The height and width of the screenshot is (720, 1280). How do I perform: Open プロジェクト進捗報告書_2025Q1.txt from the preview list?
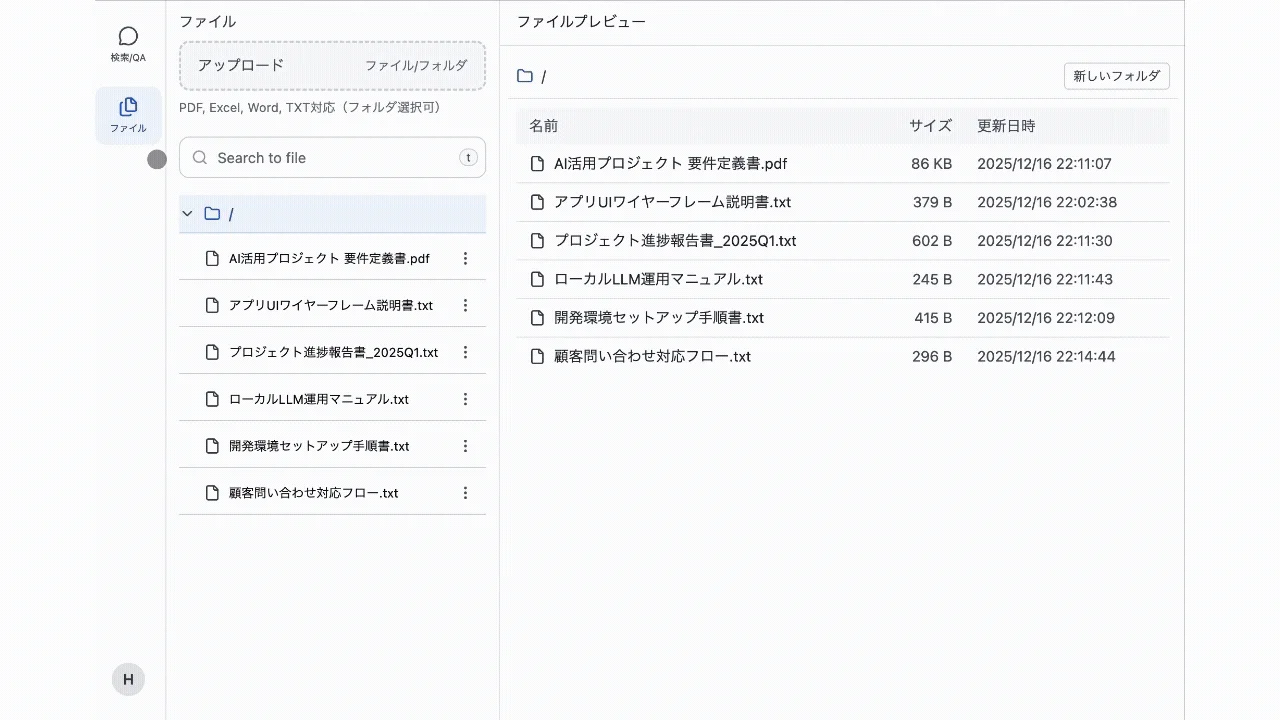(x=675, y=240)
